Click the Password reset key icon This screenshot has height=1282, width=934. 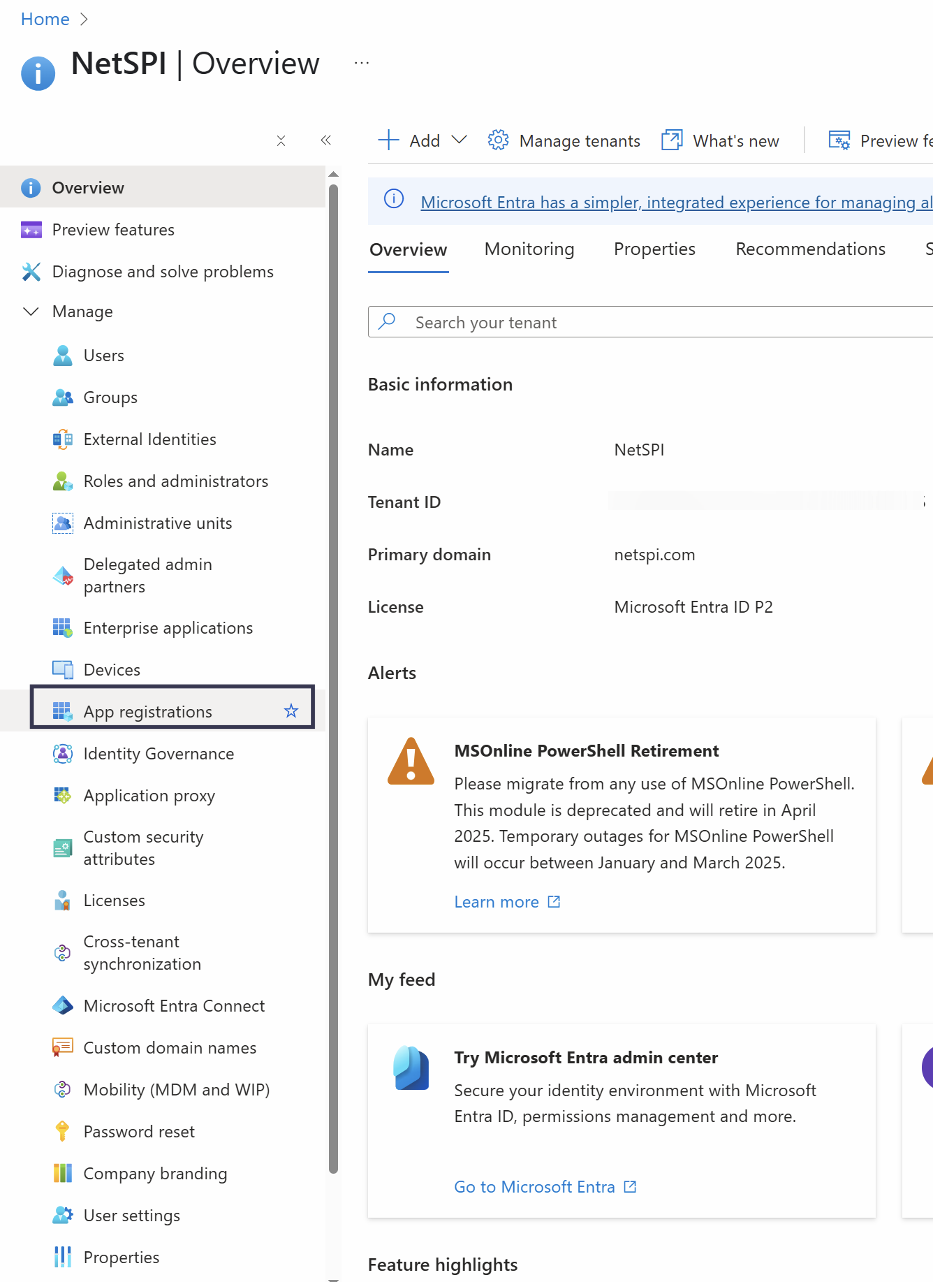tap(63, 1132)
